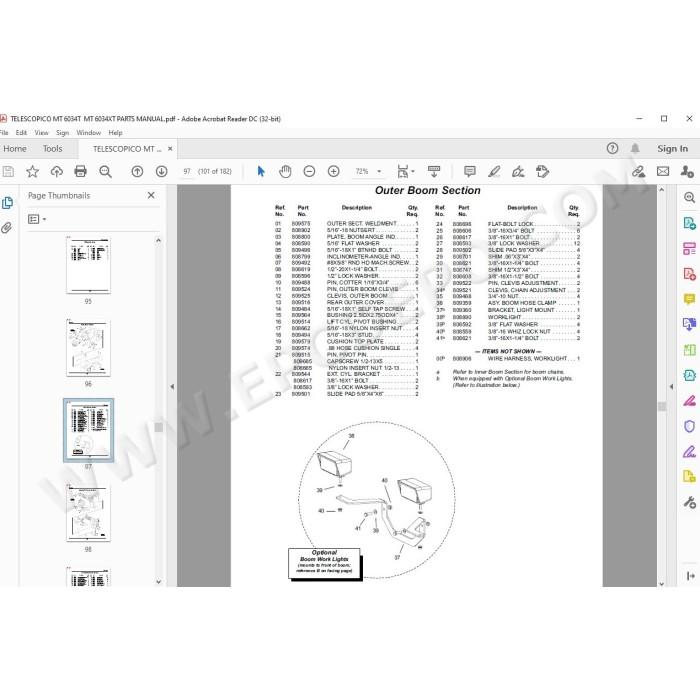Click the Sign In button

[x=672, y=149]
